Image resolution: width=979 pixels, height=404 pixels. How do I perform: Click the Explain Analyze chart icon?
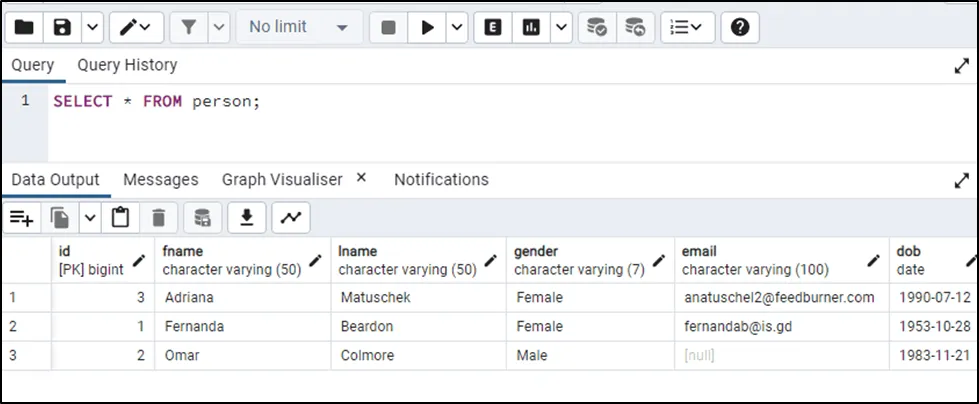click(531, 27)
